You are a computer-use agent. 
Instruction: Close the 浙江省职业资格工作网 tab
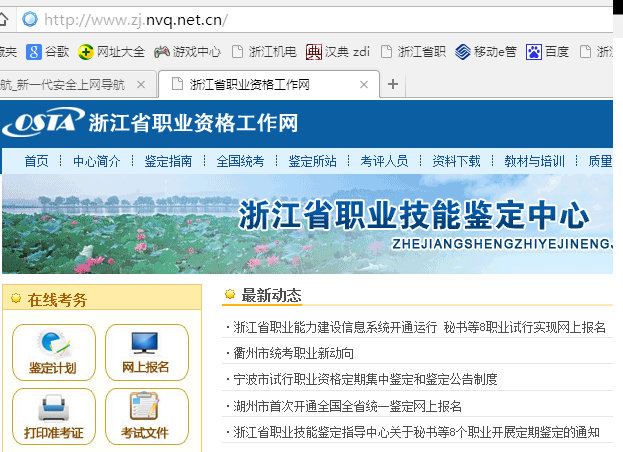pyautogui.click(x=364, y=85)
